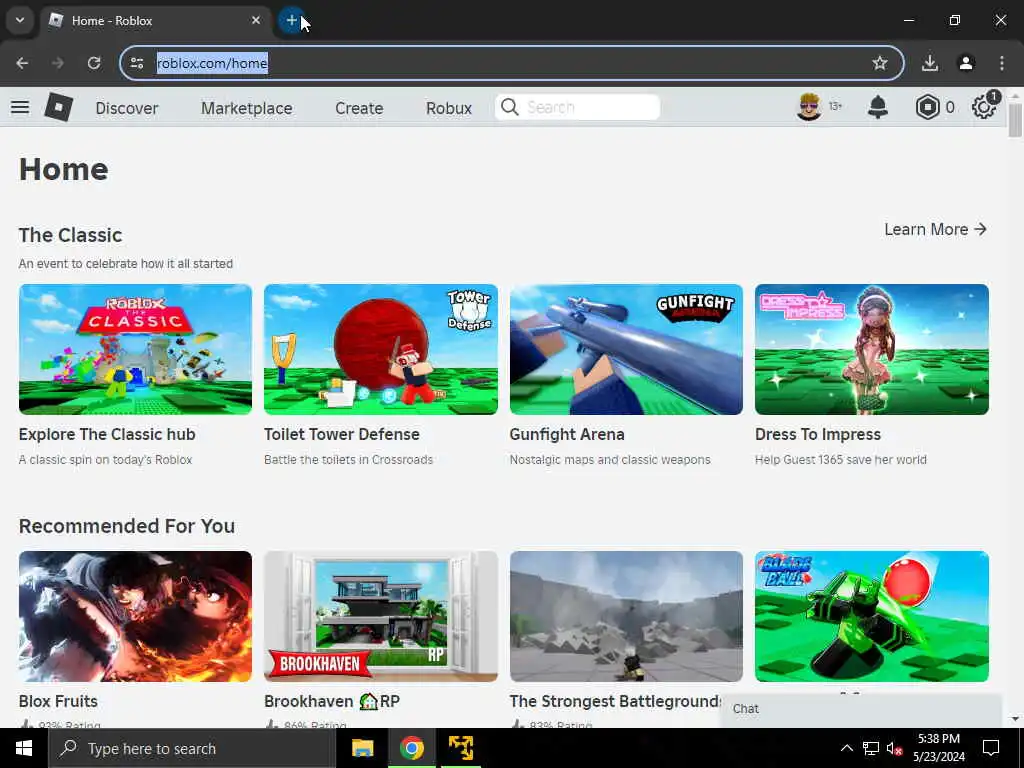Screen dimensions: 1024x768
Task: Go back to previous page
Action: click(22, 63)
